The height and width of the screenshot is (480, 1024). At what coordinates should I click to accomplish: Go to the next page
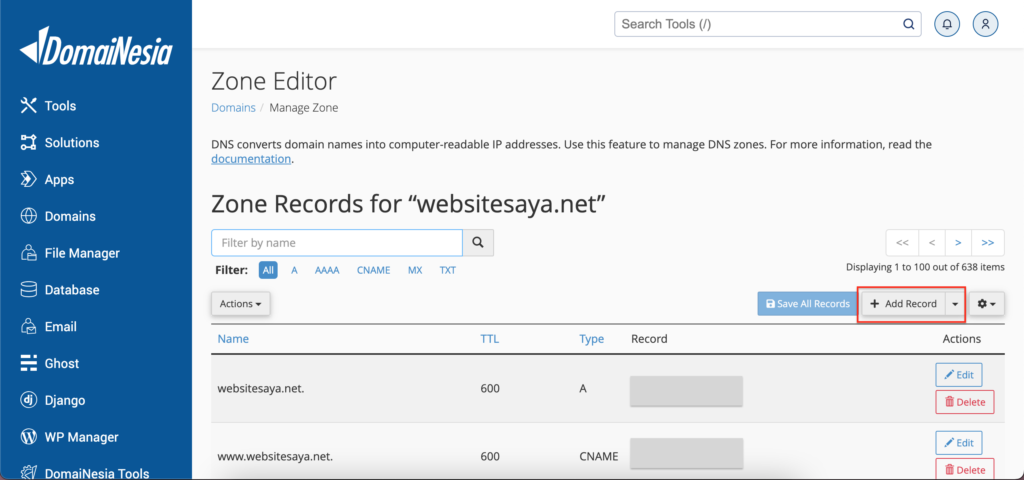[x=958, y=242]
